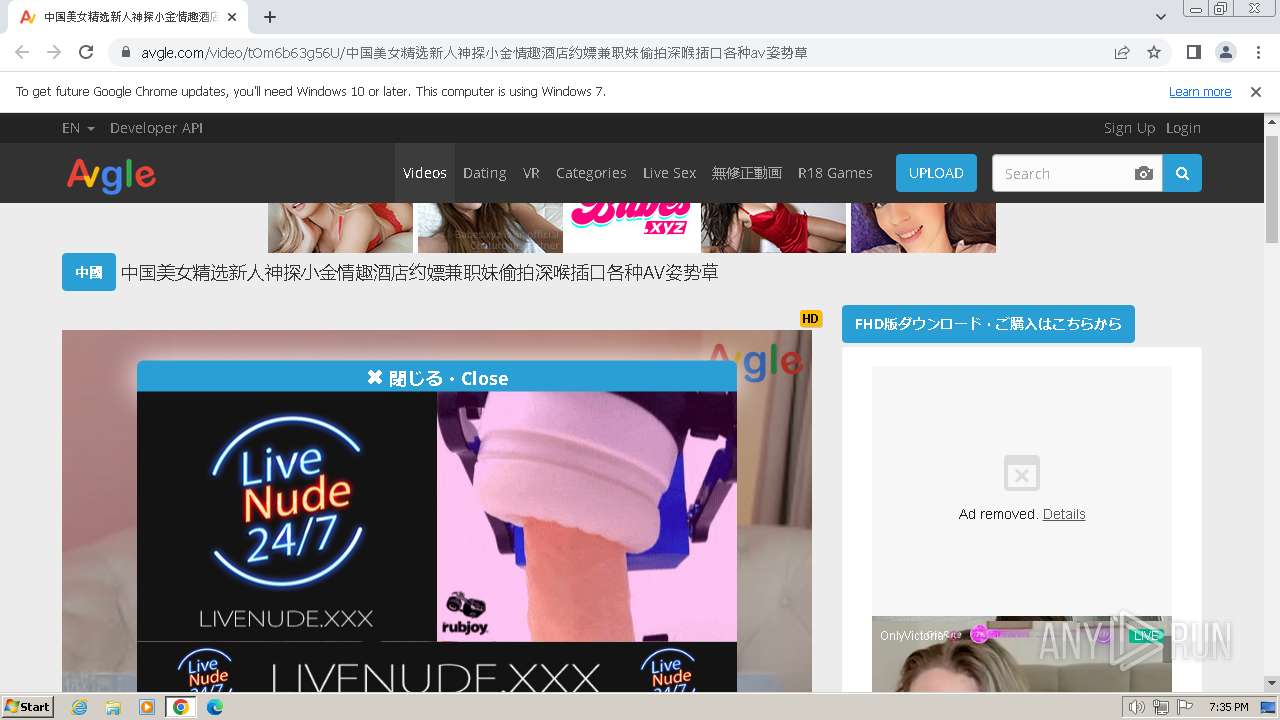Open the Login page
This screenshot has width=1280, height=720.
point(1183,128)
